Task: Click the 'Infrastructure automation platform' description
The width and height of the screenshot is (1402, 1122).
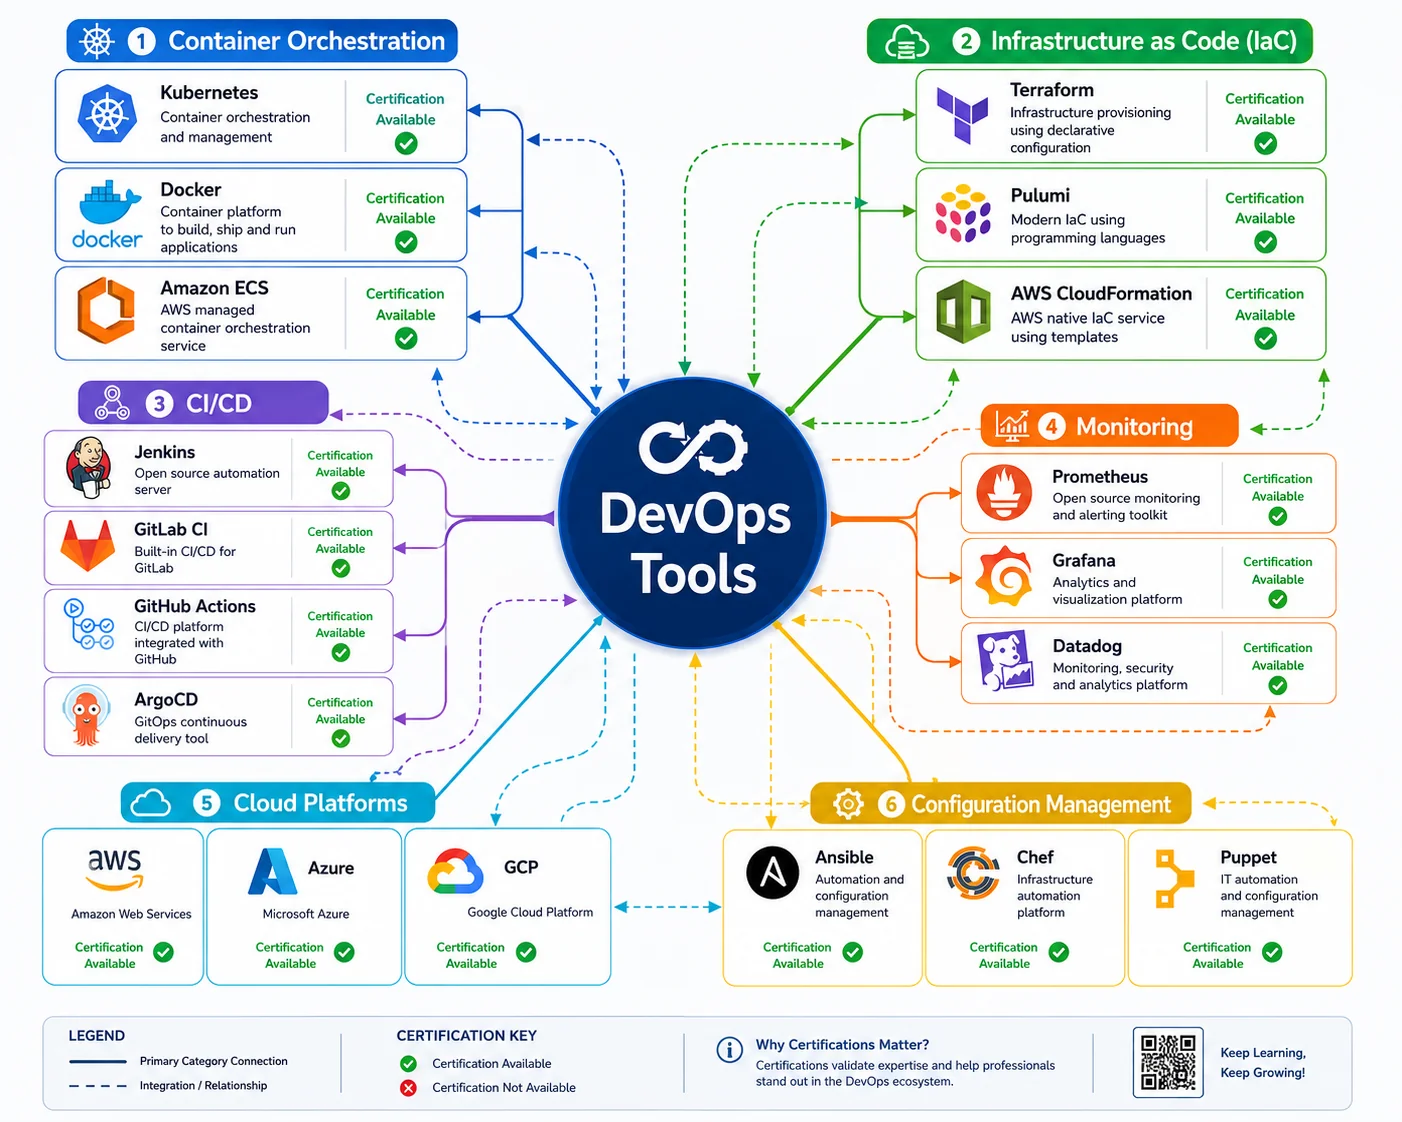Action: tap(1055, 896)
